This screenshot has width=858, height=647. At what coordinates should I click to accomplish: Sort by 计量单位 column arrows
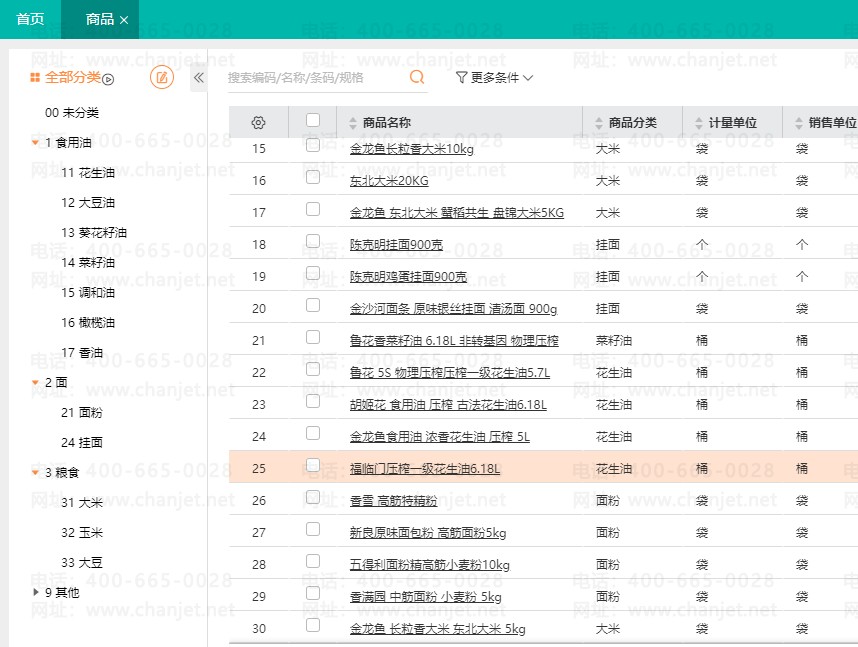click(x=698, y=124)
